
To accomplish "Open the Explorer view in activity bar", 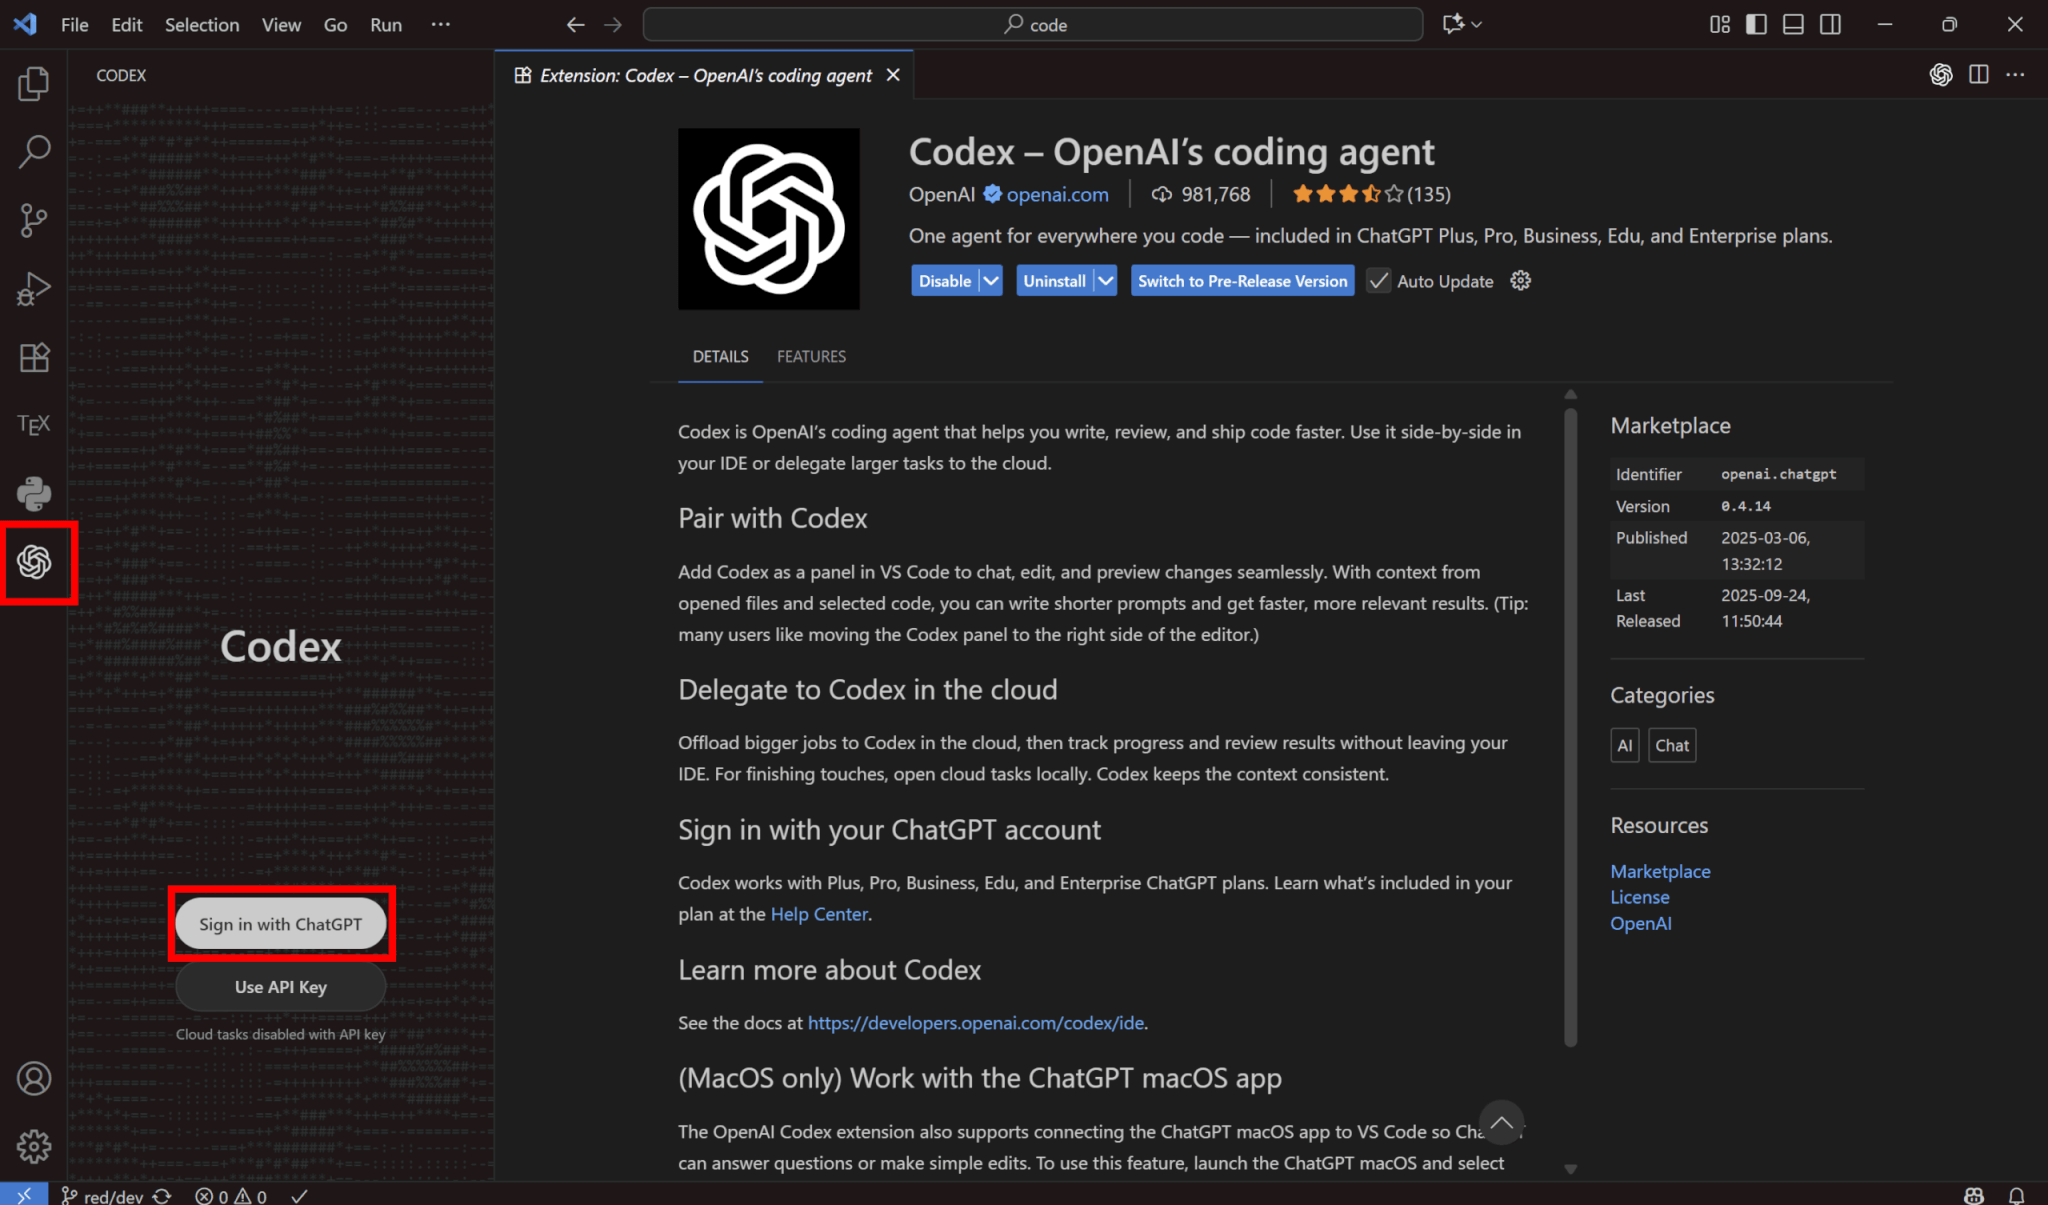I will point(34,84).
